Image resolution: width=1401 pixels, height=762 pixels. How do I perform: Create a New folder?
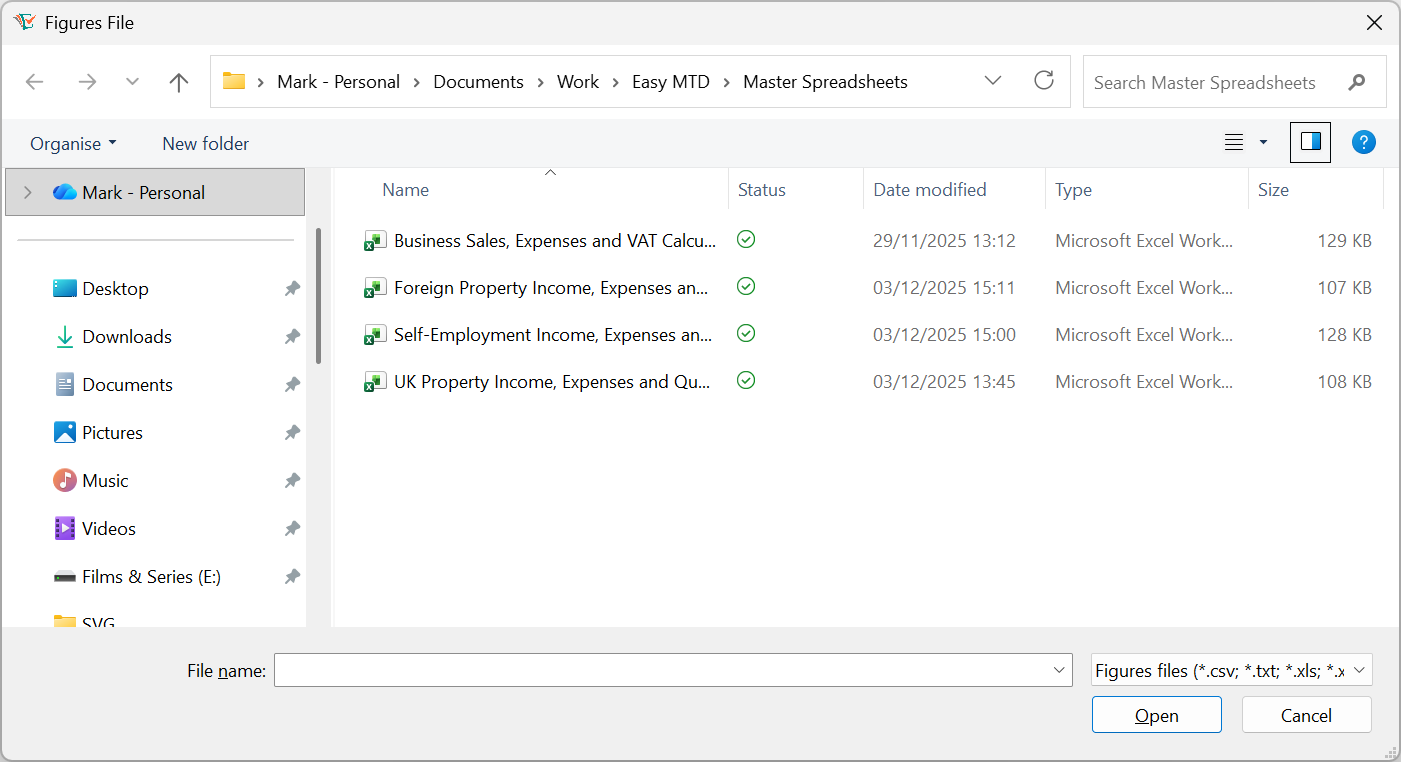coord(204,143)
